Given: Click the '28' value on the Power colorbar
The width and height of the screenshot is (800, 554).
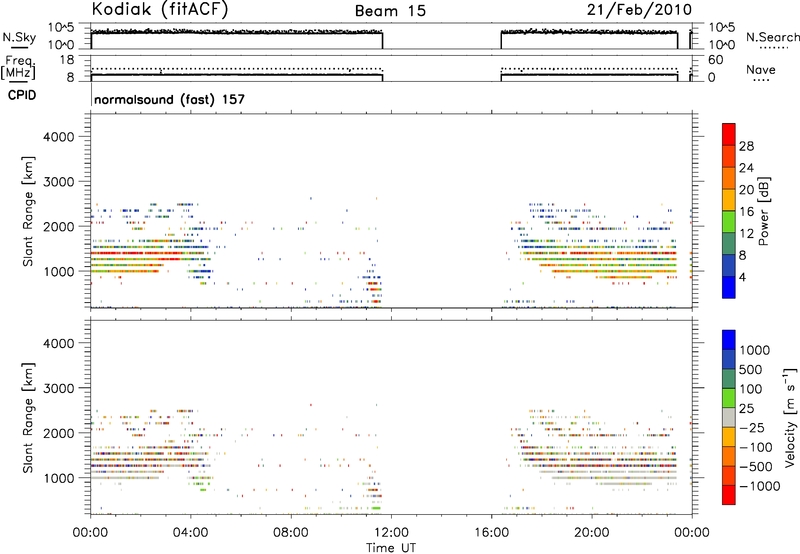Looking at the screenshot, I should coord(746,146).
